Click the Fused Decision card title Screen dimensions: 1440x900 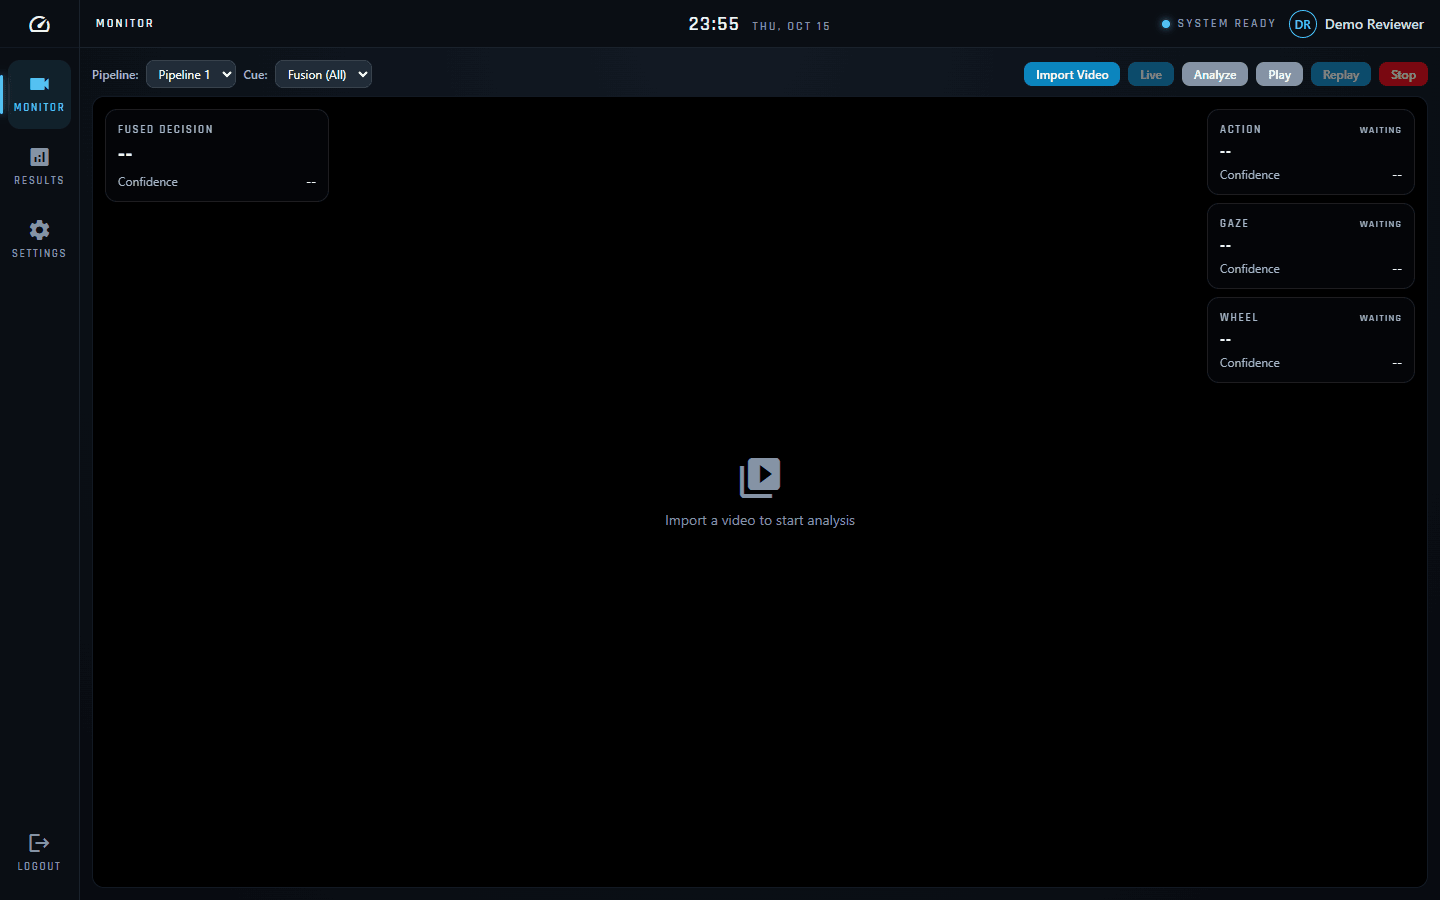[165, 129]
